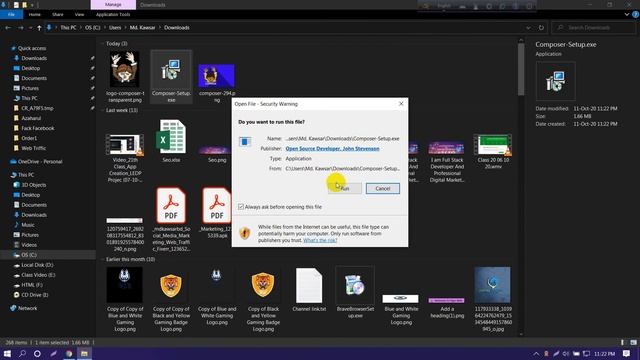
Task: Open Local Disk (D:)
Action: (37, 265)
